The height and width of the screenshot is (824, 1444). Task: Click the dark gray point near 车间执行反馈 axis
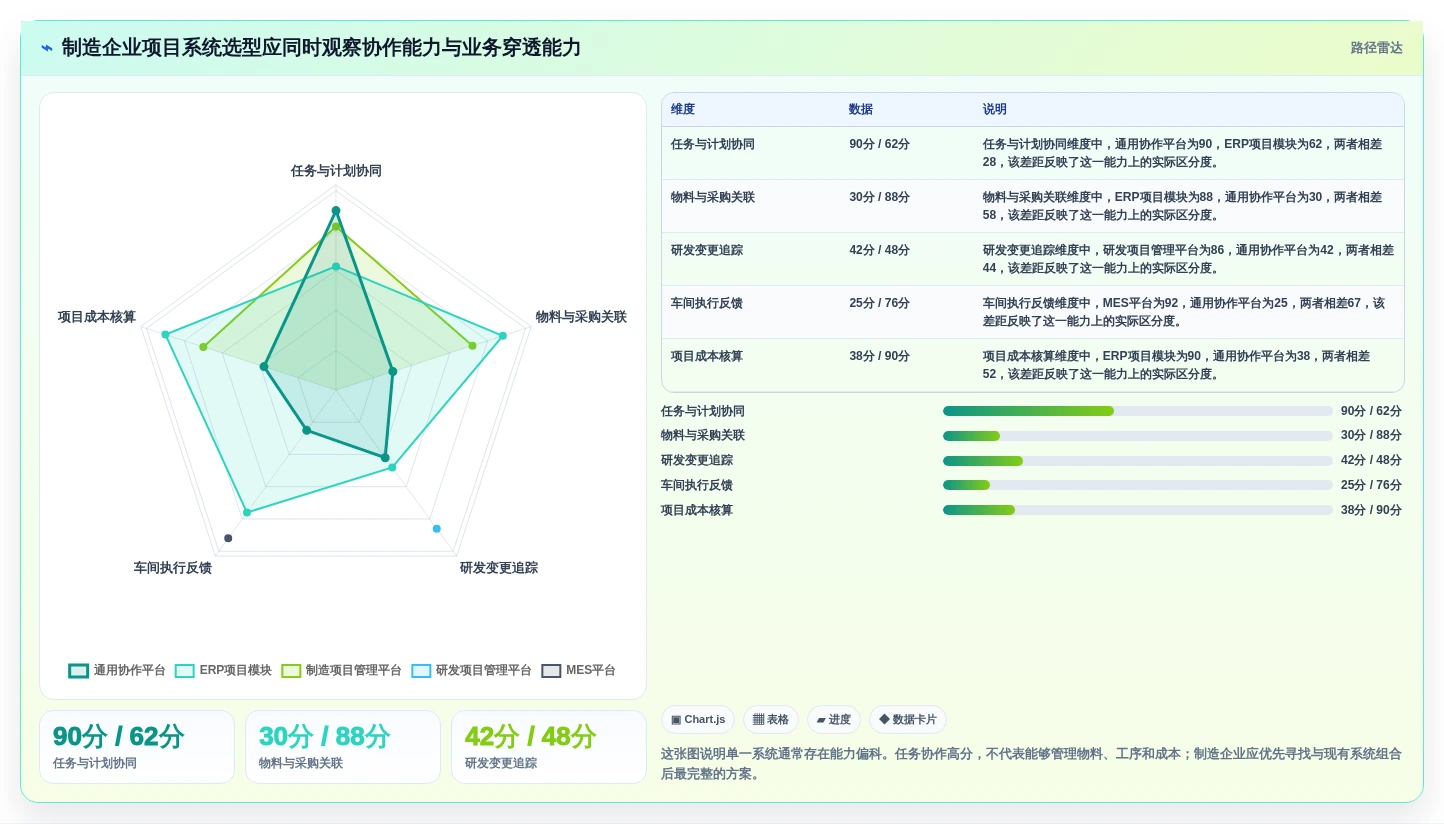pos(228,538)
